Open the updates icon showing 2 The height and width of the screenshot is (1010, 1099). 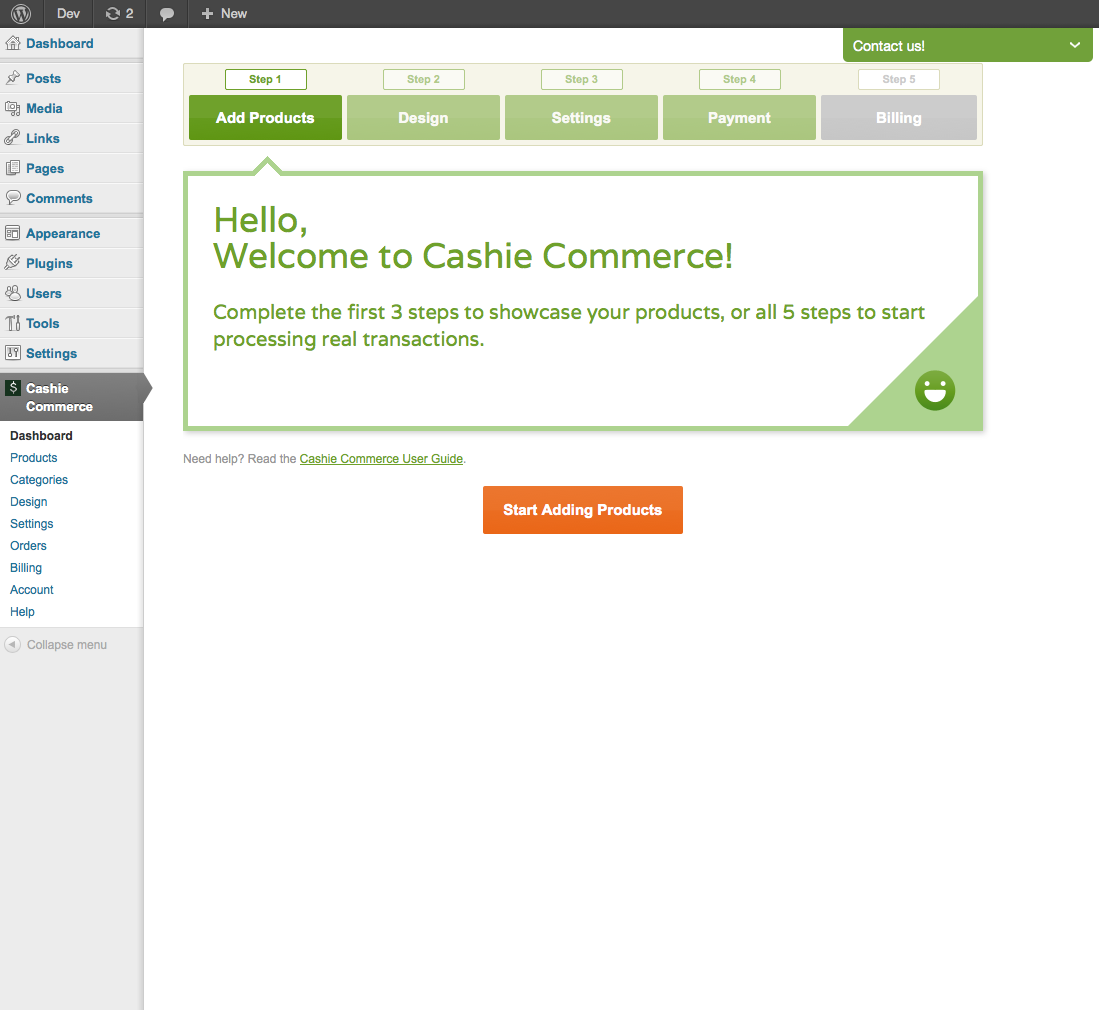click(119, 13)
